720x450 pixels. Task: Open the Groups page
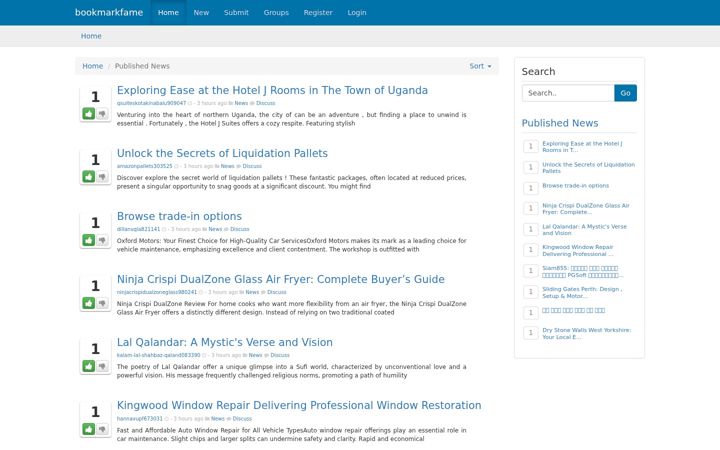(276, 12)
